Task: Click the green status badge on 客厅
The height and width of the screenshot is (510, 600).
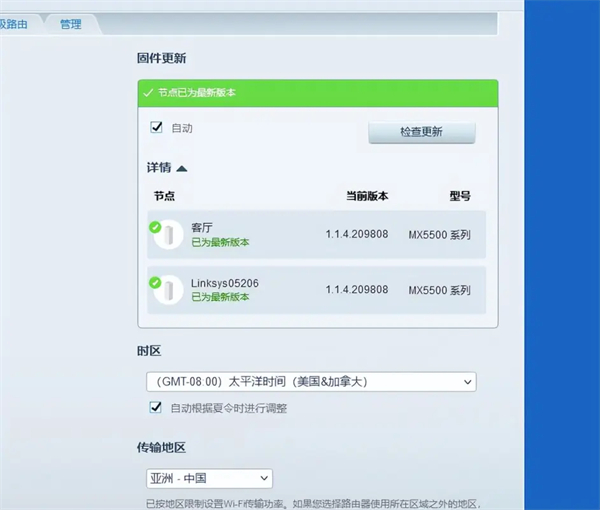Action: click(x=155, y=227)
